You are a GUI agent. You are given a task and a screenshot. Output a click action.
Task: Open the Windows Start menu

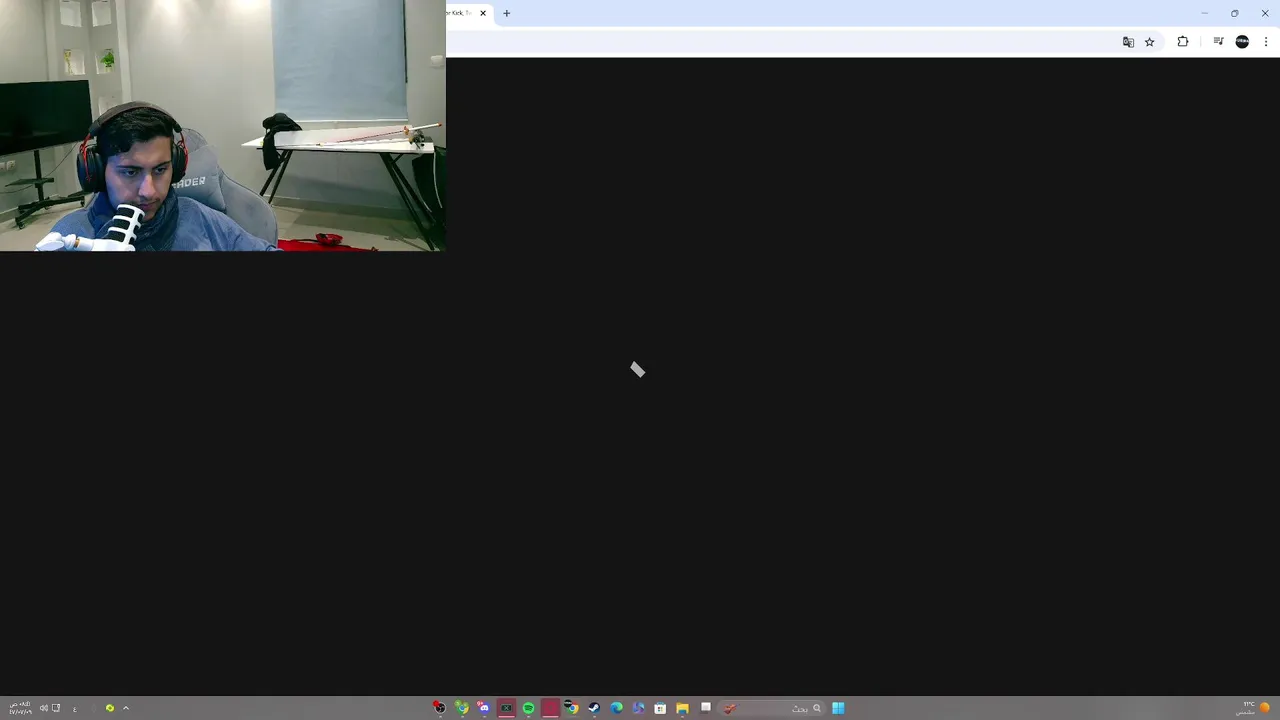(x=838, y=708)
